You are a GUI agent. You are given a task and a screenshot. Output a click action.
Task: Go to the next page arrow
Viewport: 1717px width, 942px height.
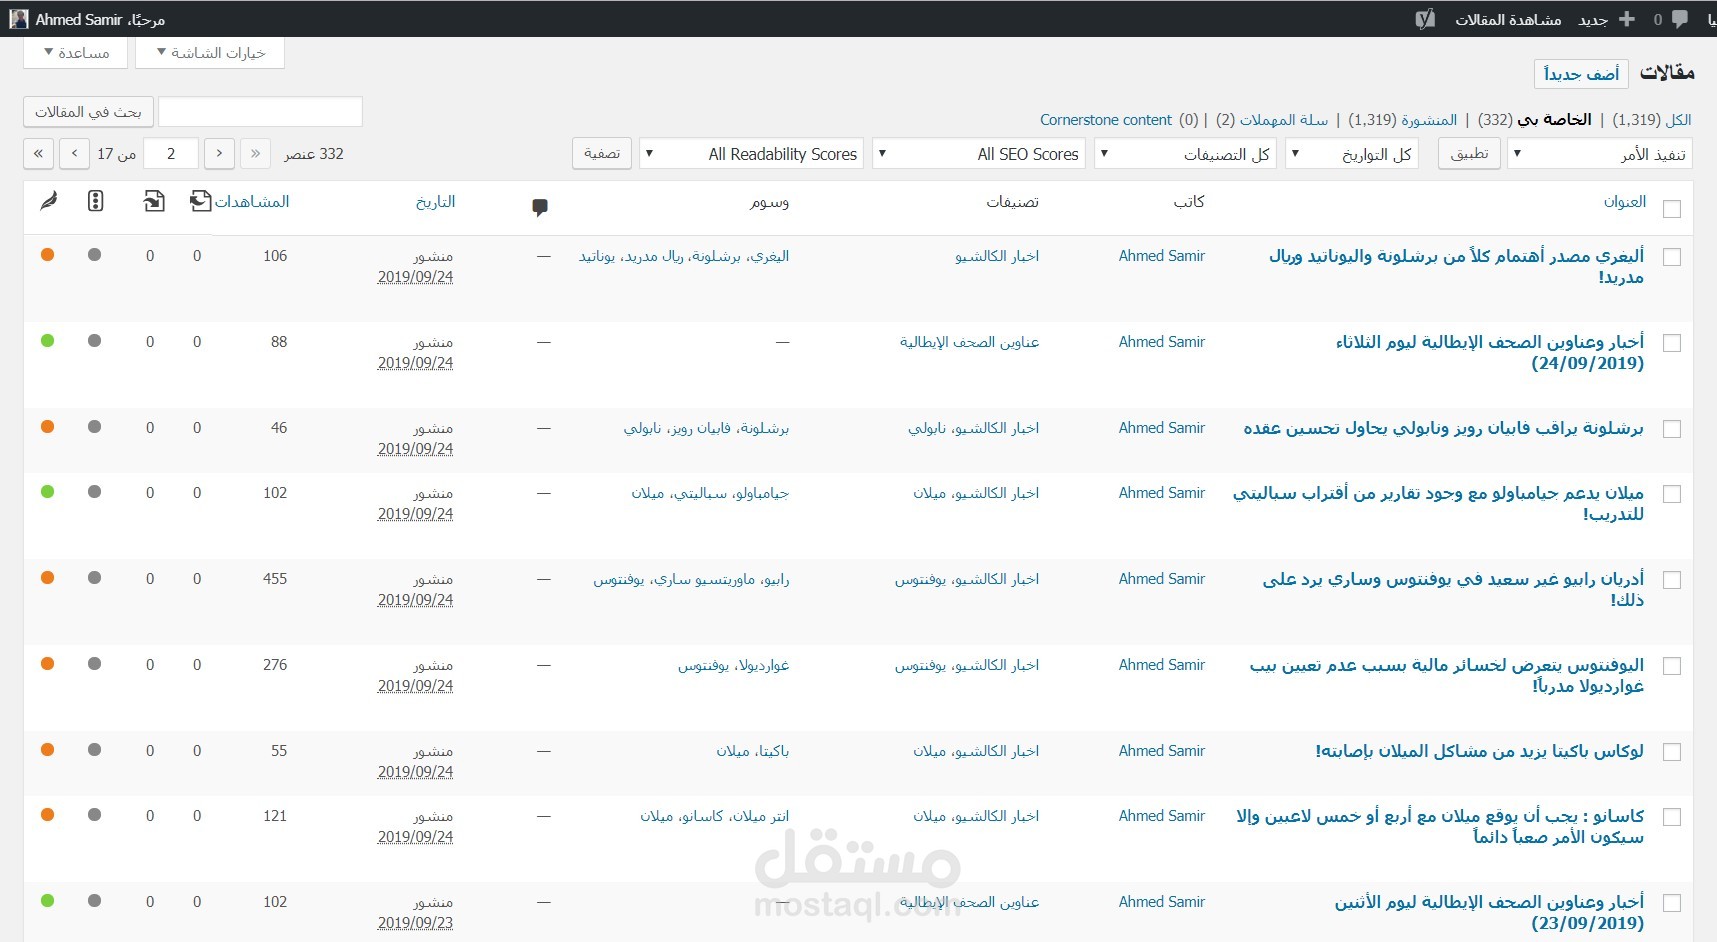[75, 154]
